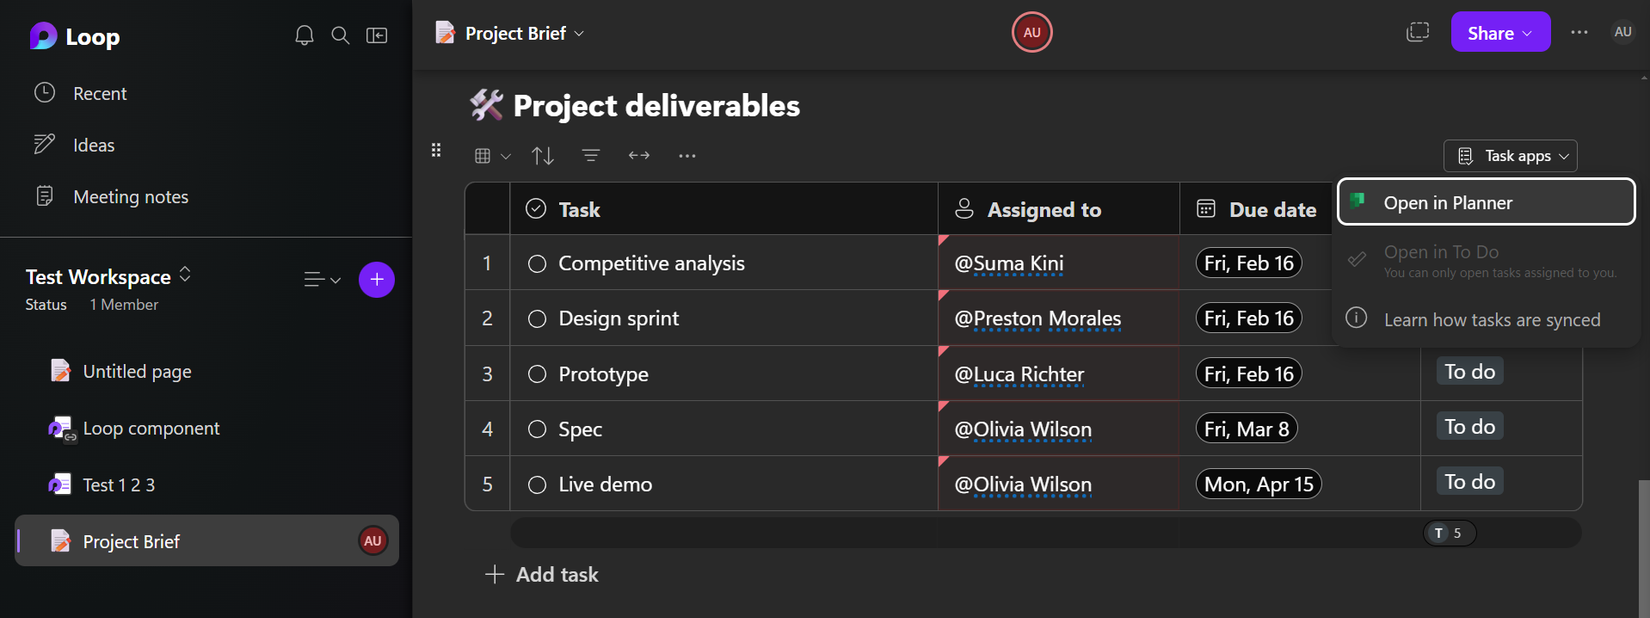Open the Meeting notes sidebar item
This screenshot has height=618, width=1650.
[130, 197]
